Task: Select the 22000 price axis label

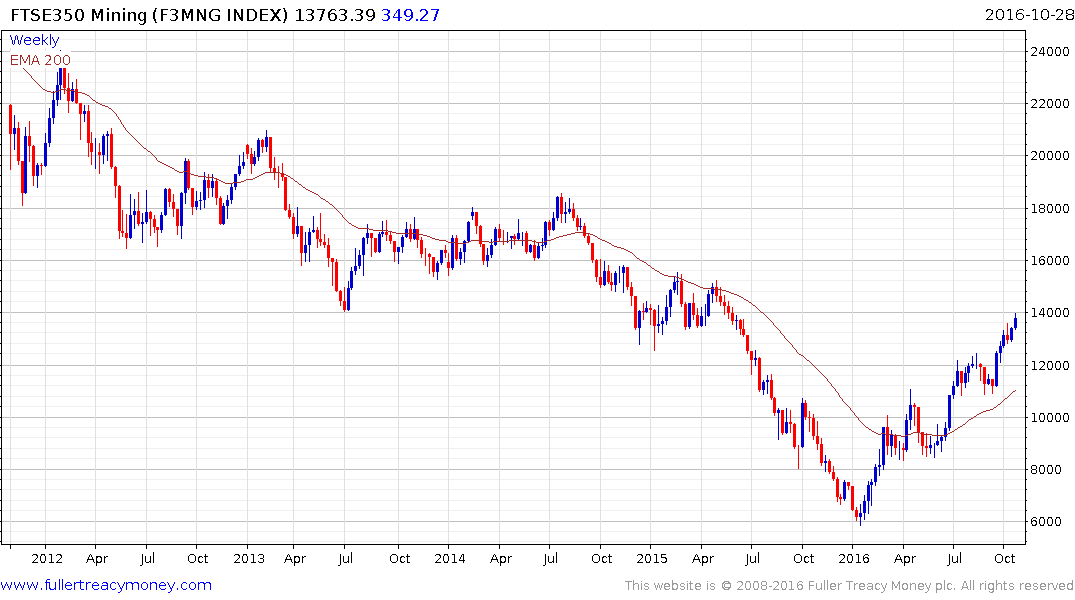Action: 1050,104
